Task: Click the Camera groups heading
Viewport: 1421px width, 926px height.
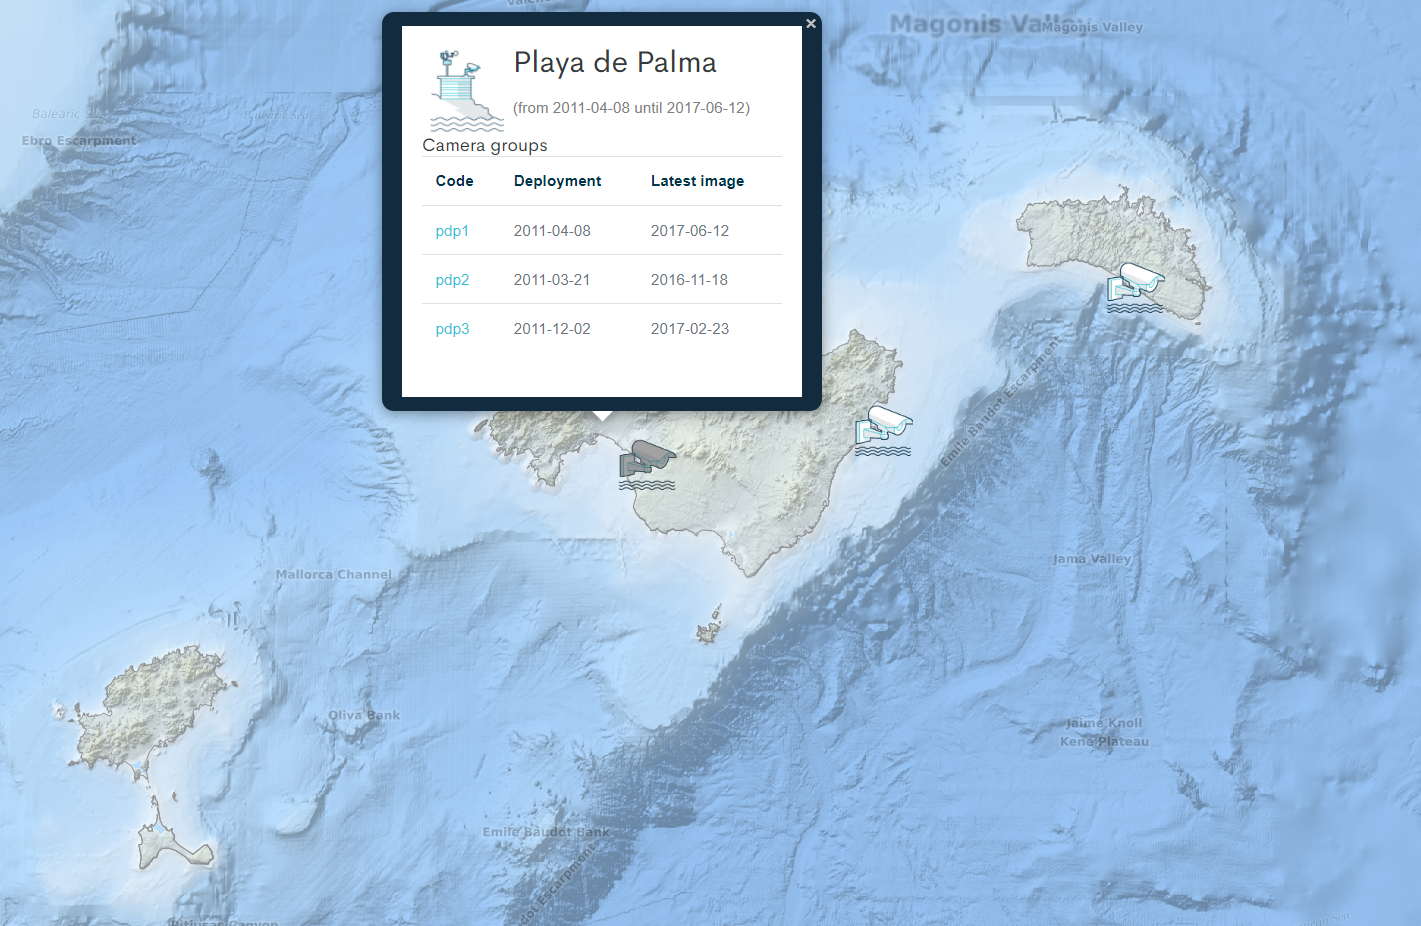Action: (485, 145)
